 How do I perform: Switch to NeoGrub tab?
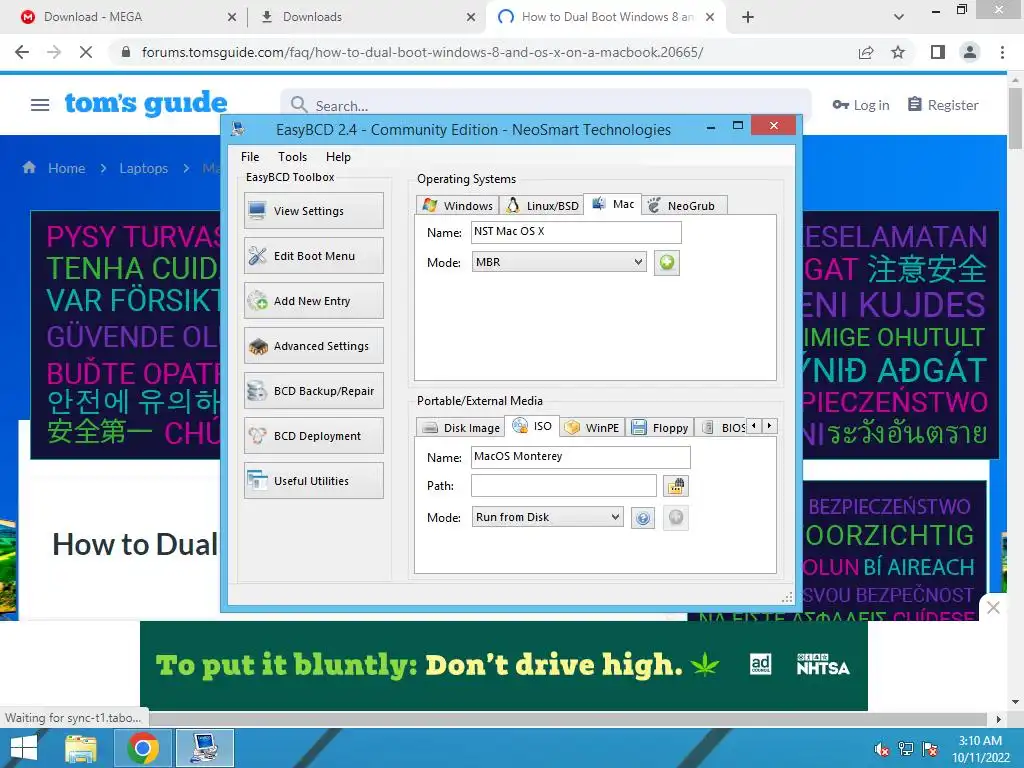[683, 206]
